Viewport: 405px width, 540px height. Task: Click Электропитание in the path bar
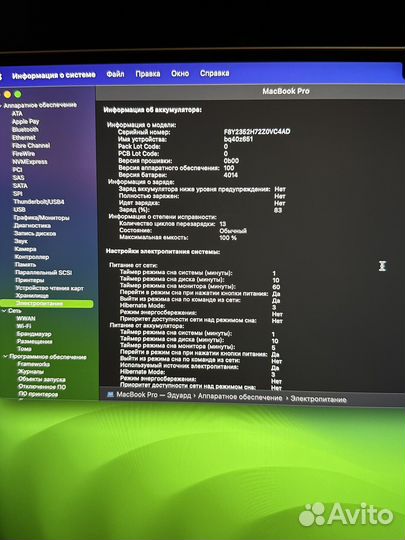click(x=318, y=399)
